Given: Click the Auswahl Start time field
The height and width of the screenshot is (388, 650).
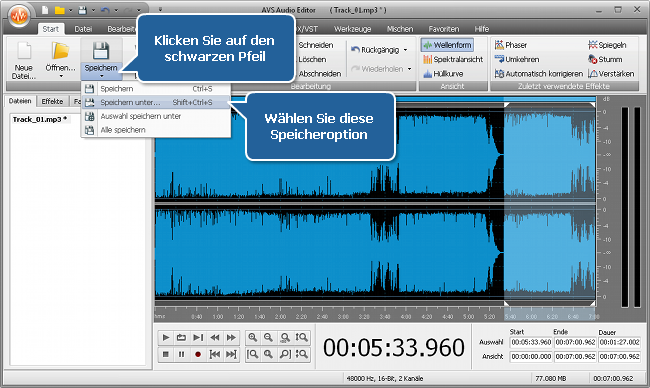Looking at the screenshot, I should 531,342.
